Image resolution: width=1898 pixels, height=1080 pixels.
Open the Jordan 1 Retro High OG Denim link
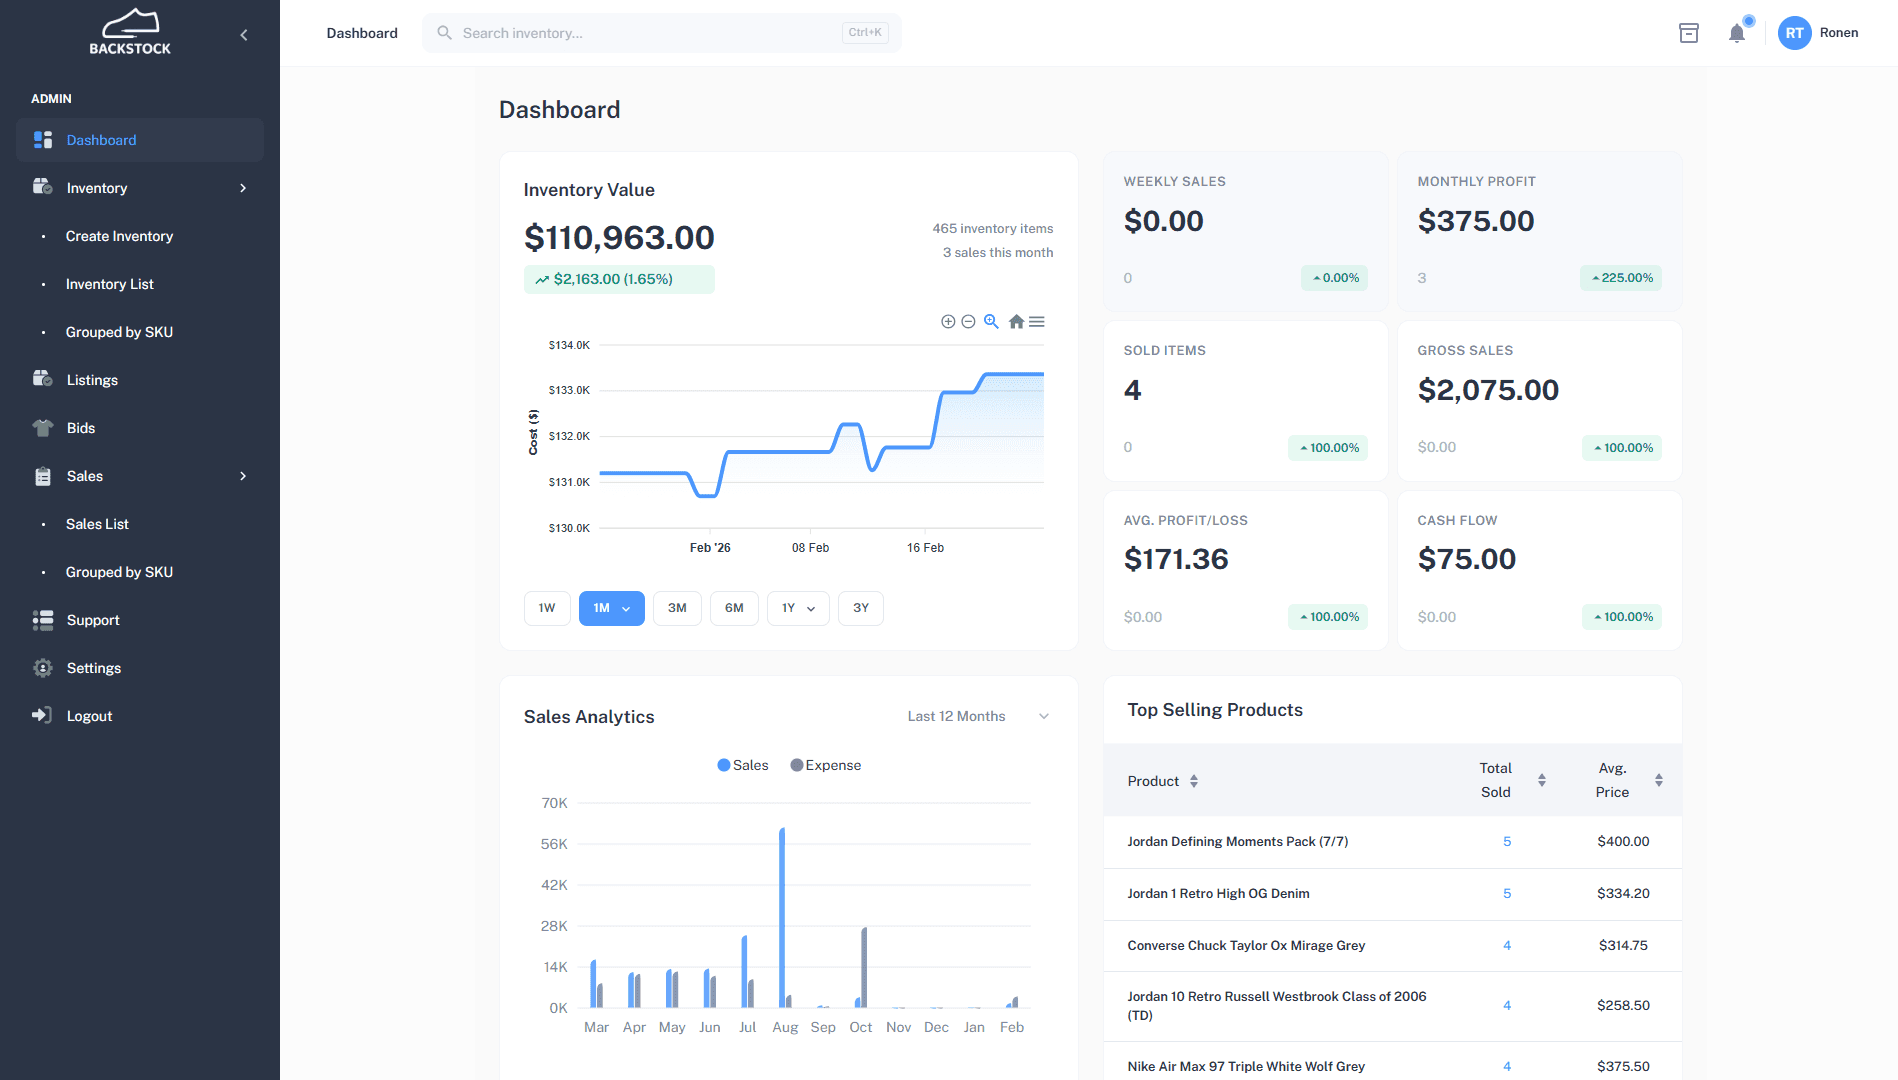[1217, 893]
